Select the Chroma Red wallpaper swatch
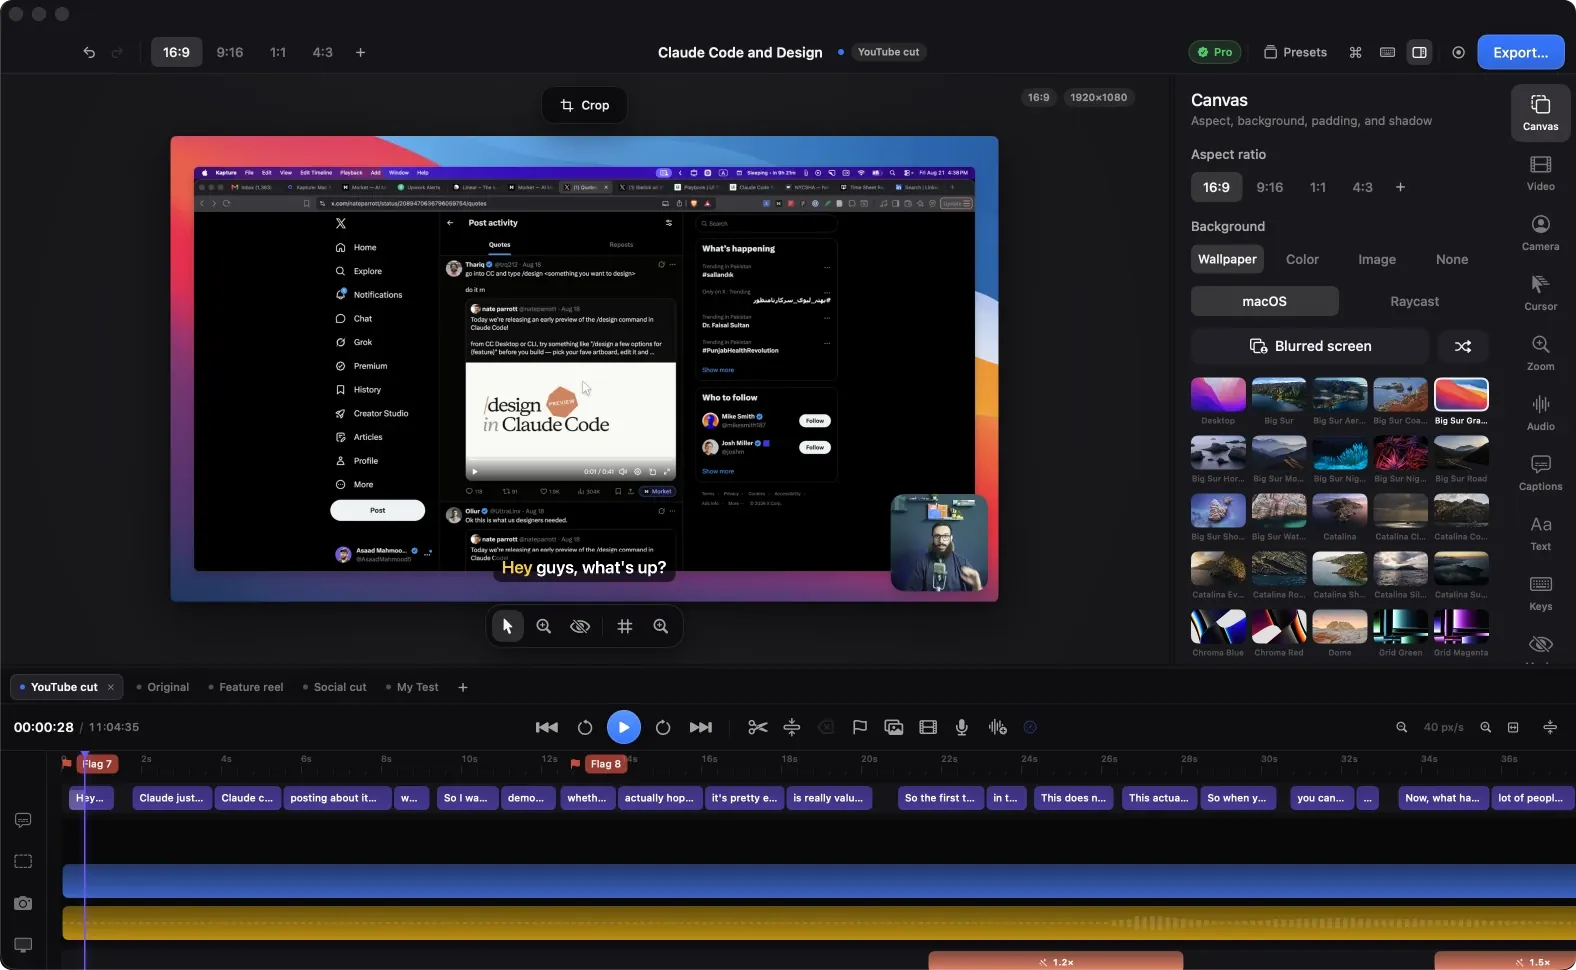The image size is (1576, 970). [1278, 628]
